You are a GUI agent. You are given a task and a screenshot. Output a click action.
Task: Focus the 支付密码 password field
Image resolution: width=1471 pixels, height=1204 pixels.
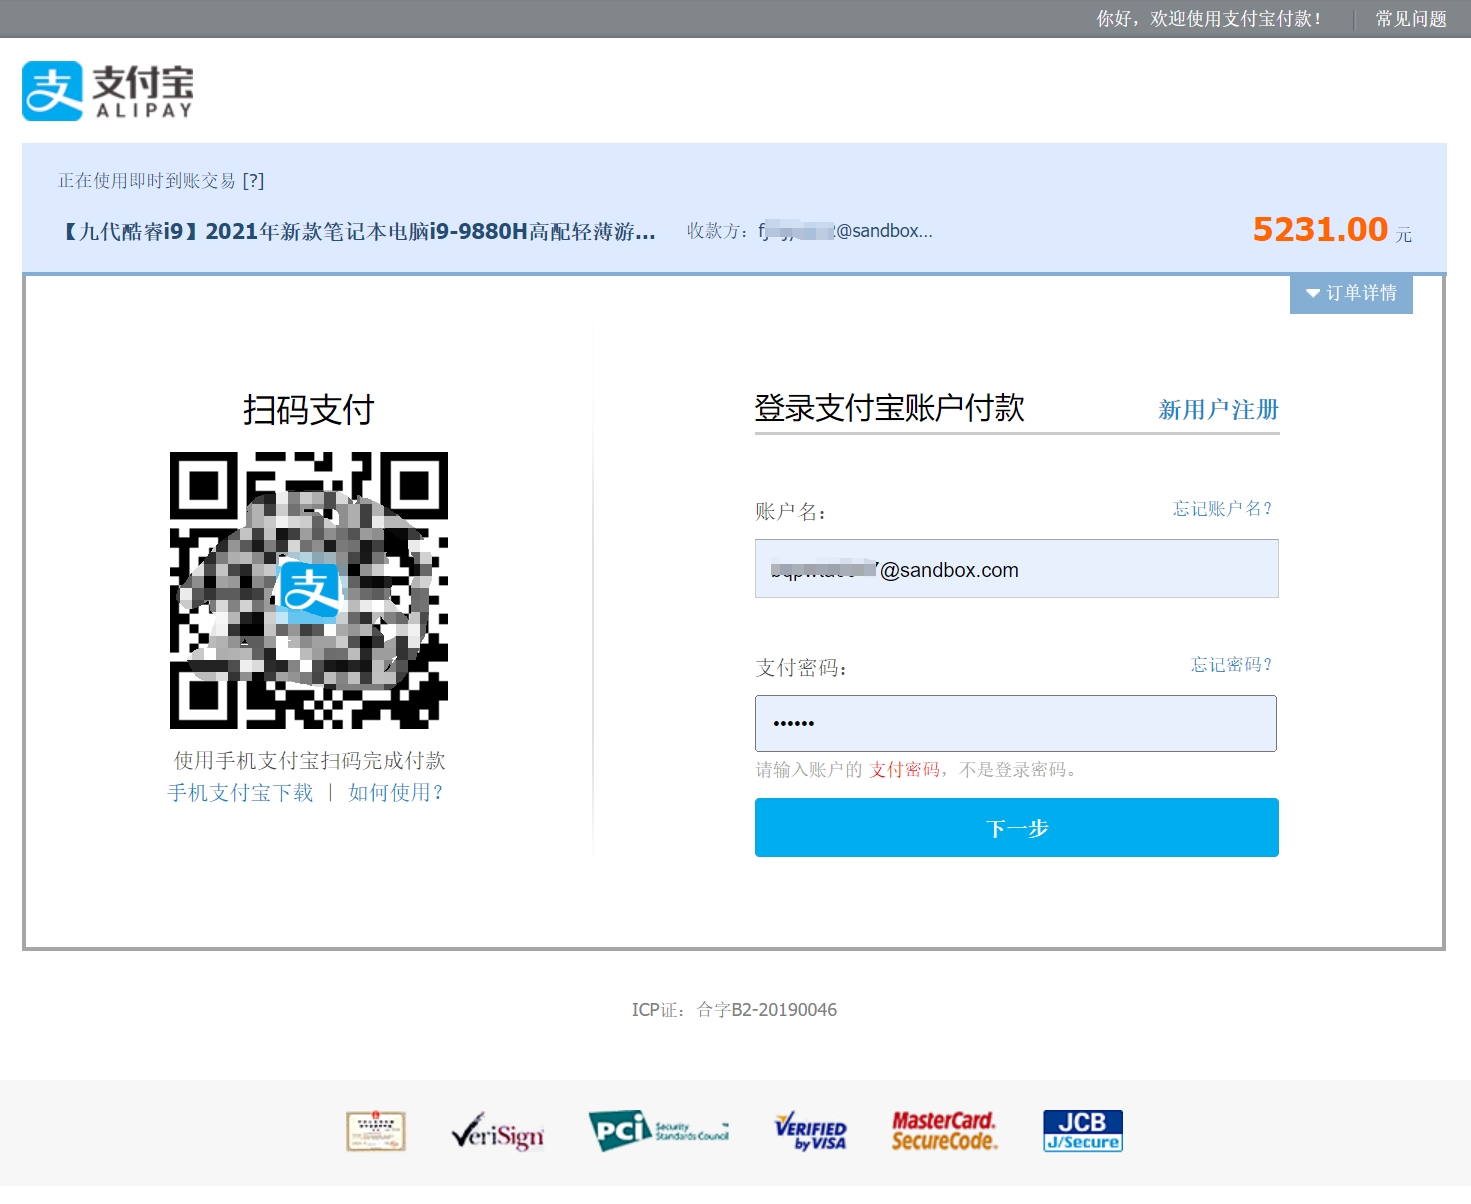[x=1016, y=723]
